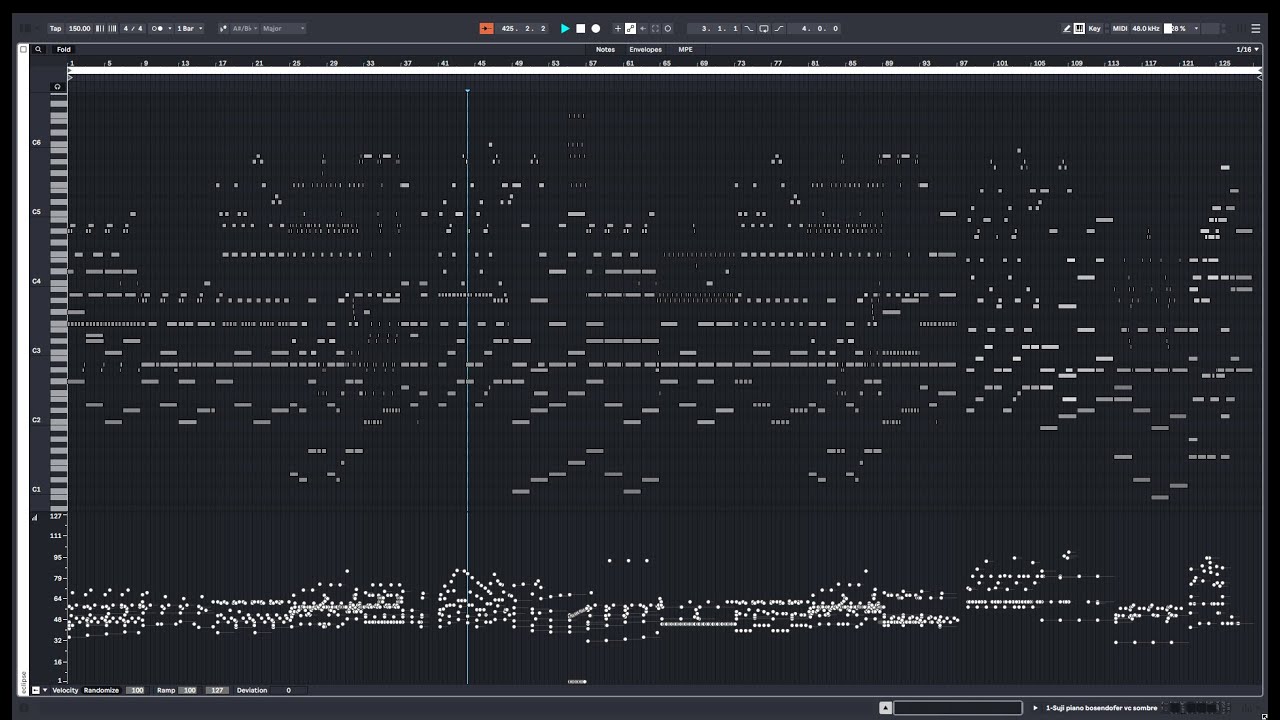Toggle the Loop switch icon
The height and width of the screenshot is (720, 1280).
point(764,28)
